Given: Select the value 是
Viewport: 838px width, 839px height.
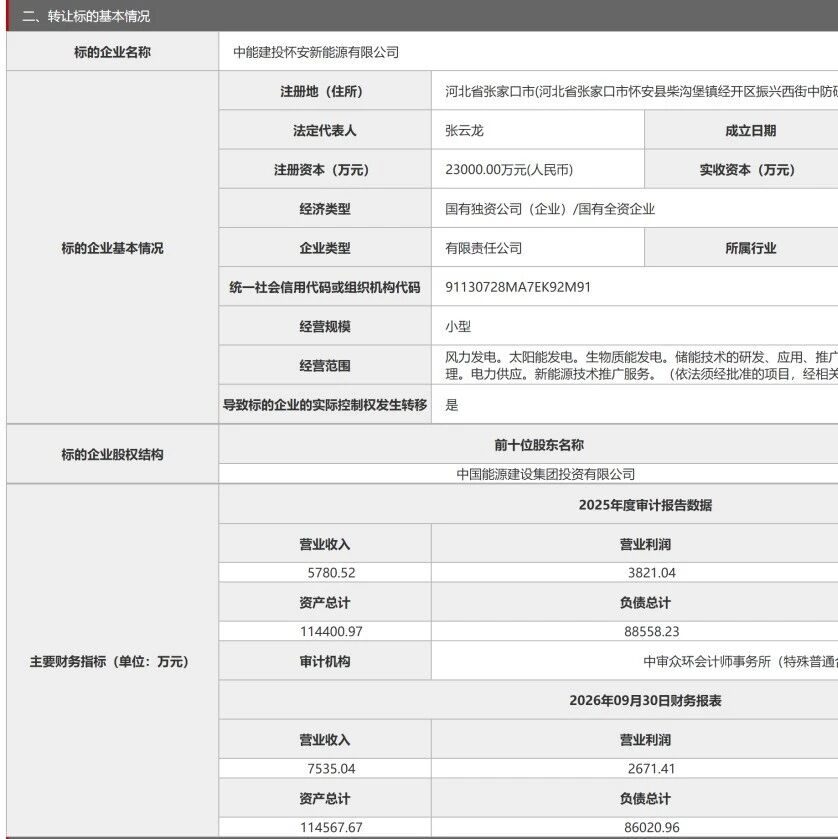Looking at the screenshot, I should pyautogui.click(x=452, y=405).
